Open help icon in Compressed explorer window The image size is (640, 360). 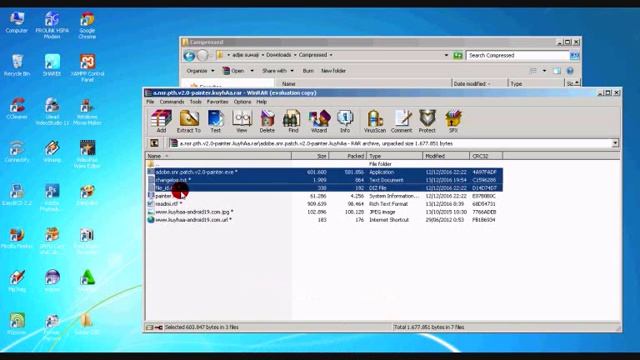pyautogui.click(x=570, y=71)
